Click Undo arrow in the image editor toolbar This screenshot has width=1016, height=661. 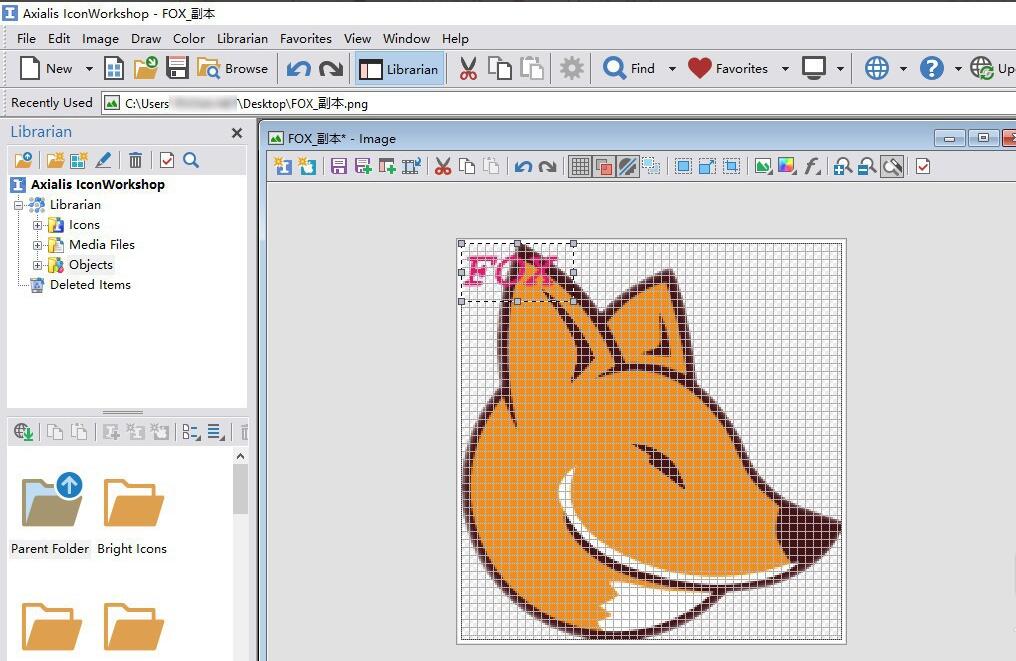tap(522, 167)
